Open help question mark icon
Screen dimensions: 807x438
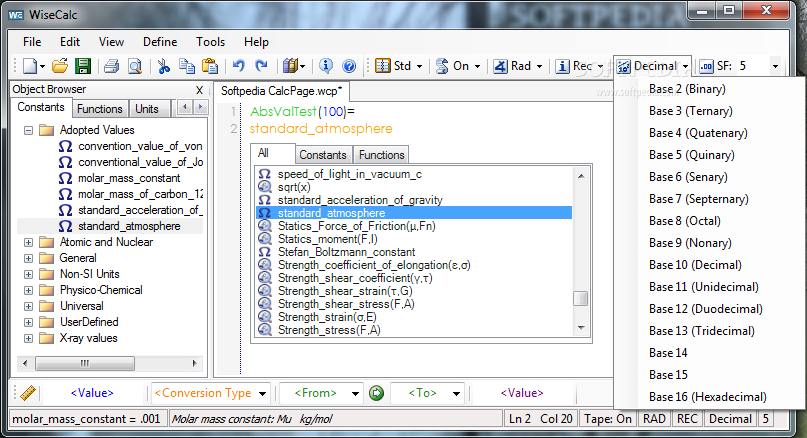tap(349, 66)
